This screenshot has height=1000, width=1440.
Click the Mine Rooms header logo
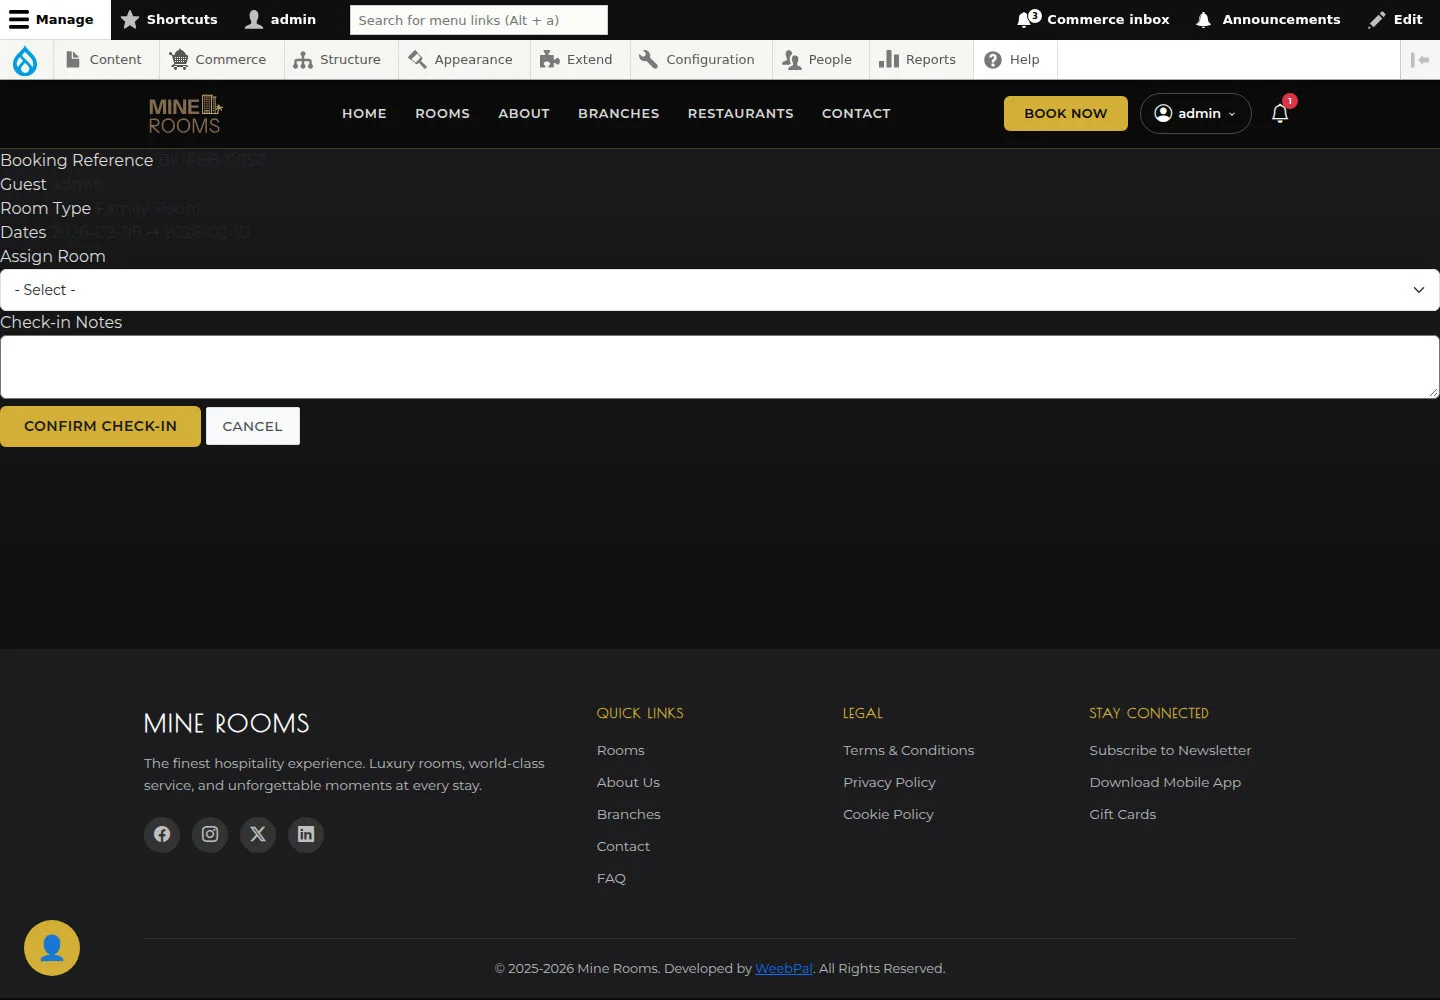[x=185, y=114]
